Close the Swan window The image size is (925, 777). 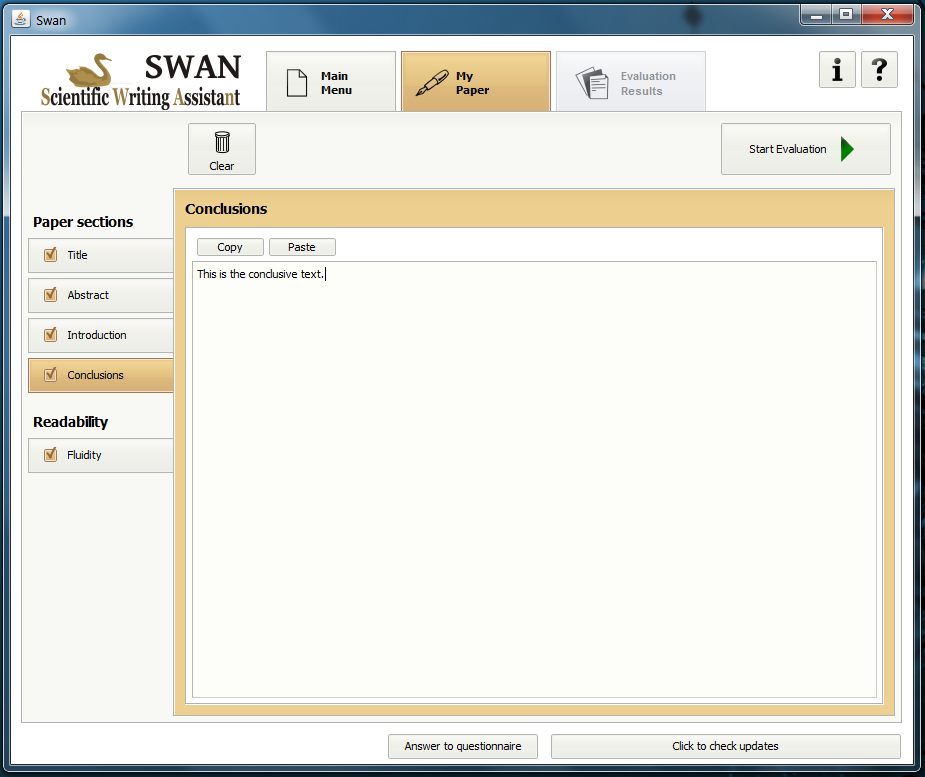click(887, 15)
